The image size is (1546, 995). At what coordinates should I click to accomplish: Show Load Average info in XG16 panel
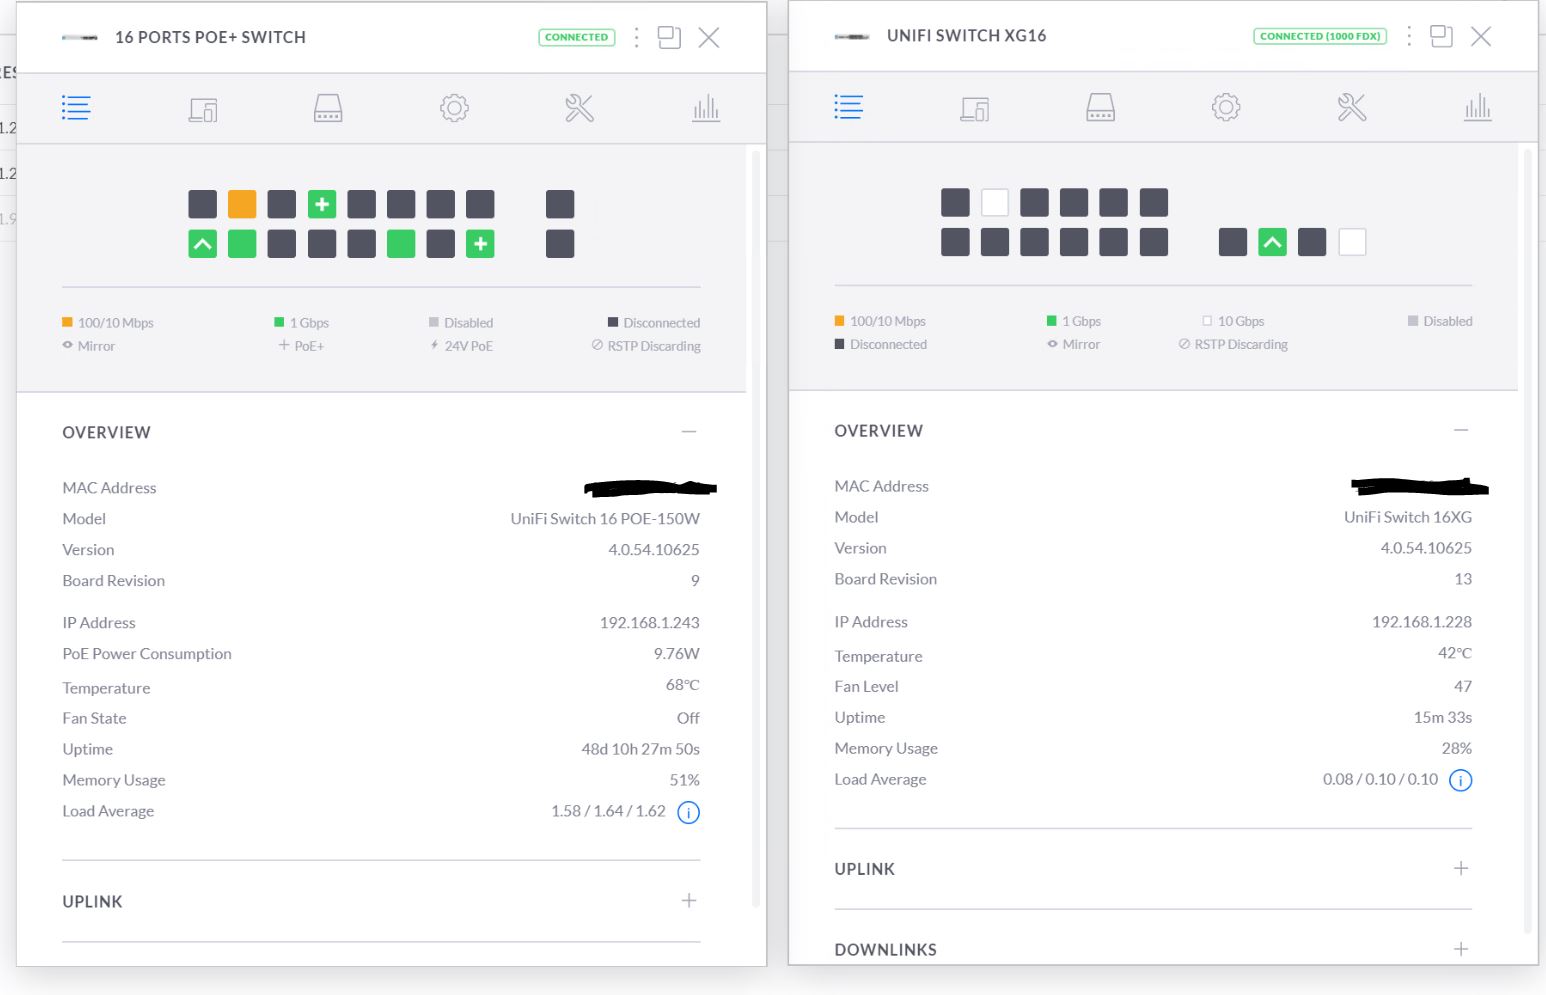point(1461,780)
